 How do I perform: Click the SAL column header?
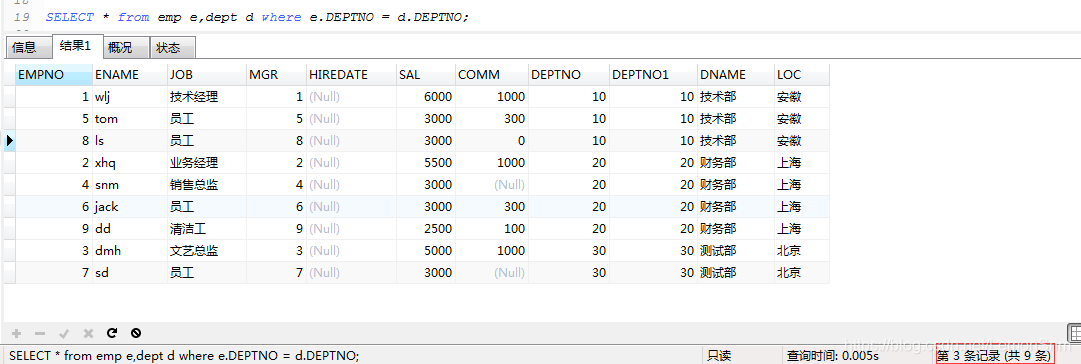425,74
